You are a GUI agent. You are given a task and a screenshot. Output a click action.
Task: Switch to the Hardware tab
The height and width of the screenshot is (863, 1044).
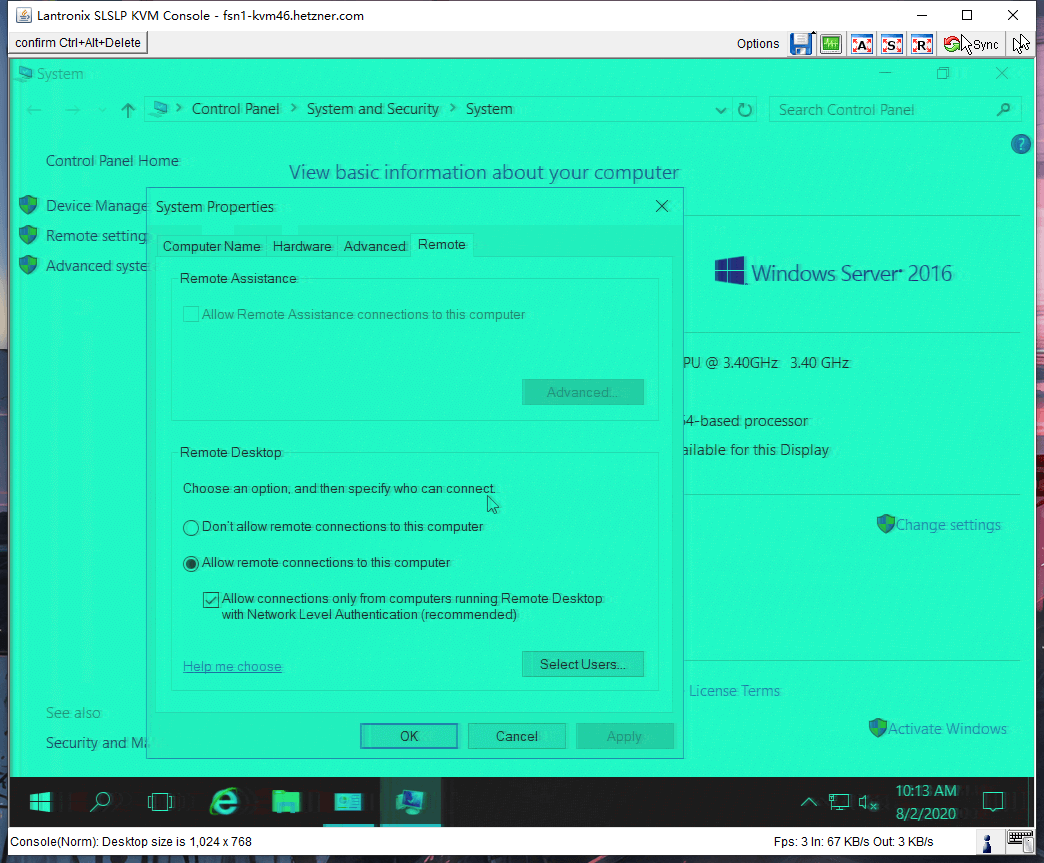tap(302, 246)
